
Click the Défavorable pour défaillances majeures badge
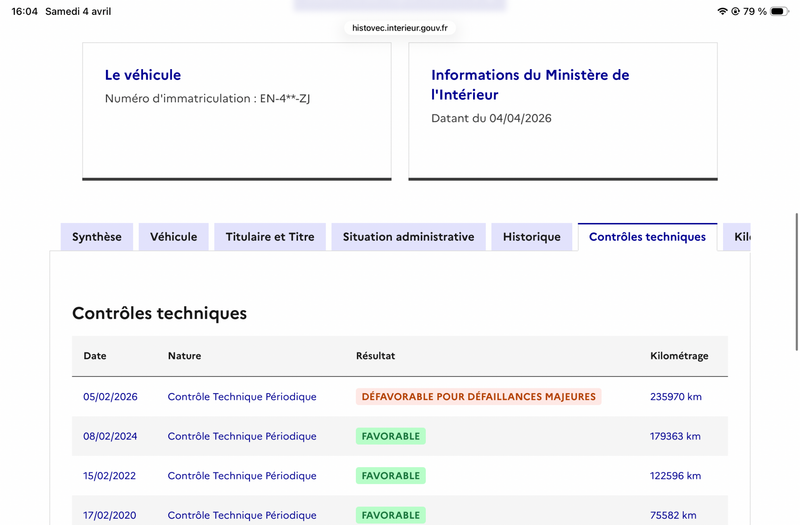(478, 397)
